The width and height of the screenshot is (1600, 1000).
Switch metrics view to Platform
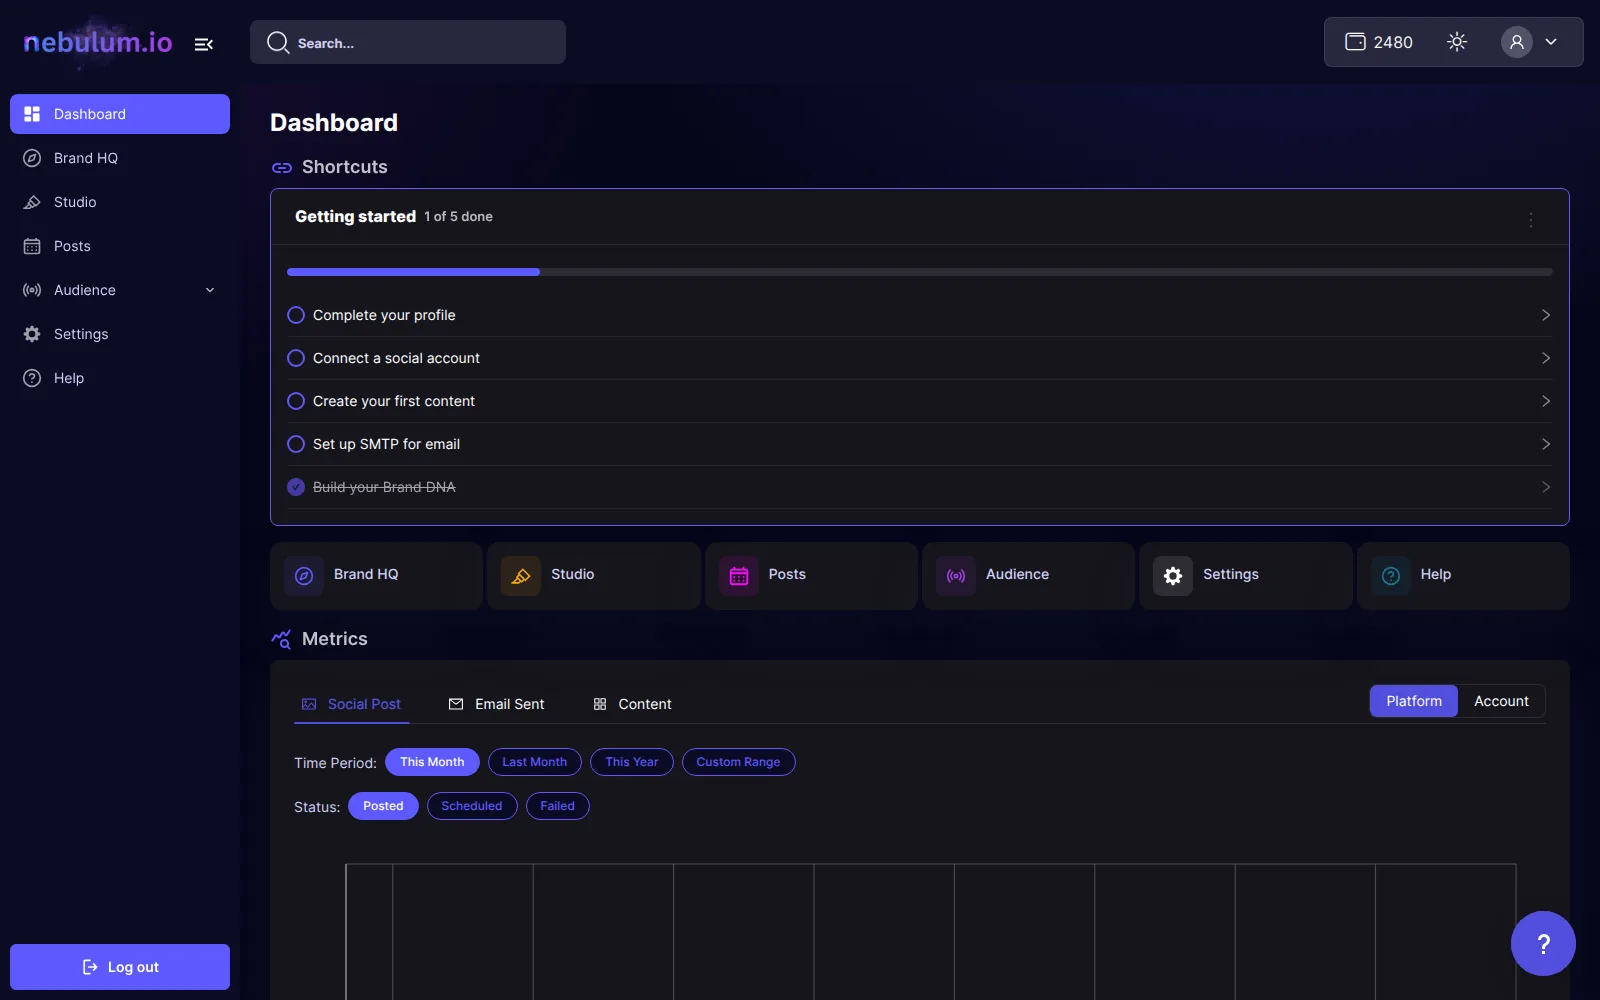[x=1414, y=701]
